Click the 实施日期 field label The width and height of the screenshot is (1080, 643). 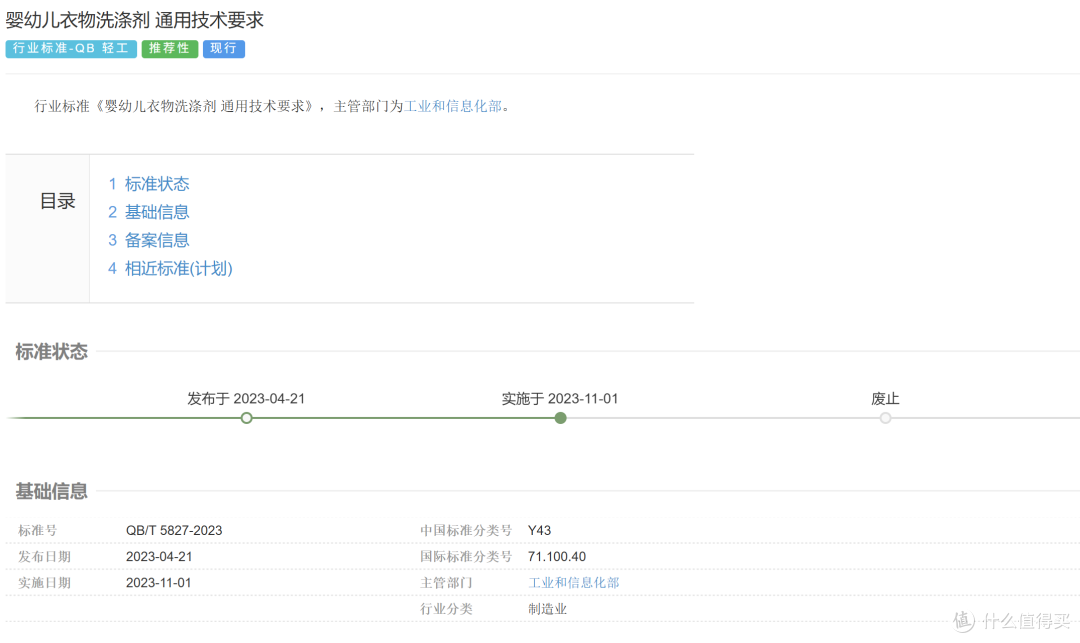point(44,583)
